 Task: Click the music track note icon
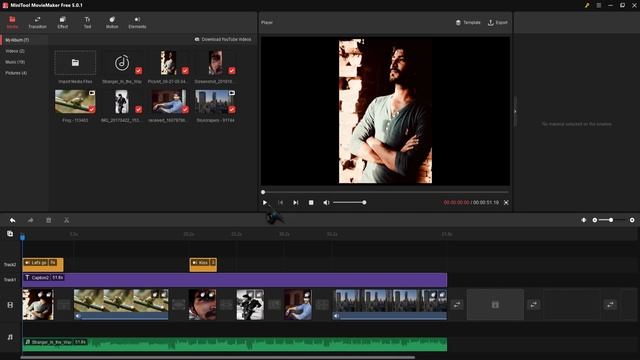pos(10,337)
